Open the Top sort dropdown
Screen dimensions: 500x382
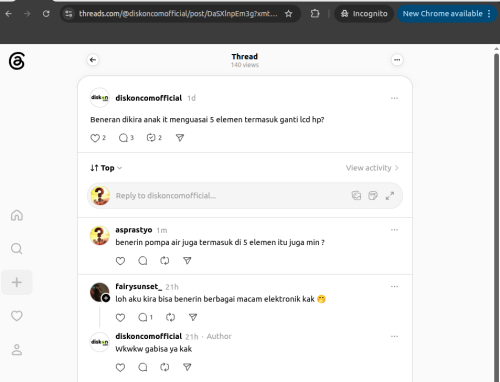[106, 168]
